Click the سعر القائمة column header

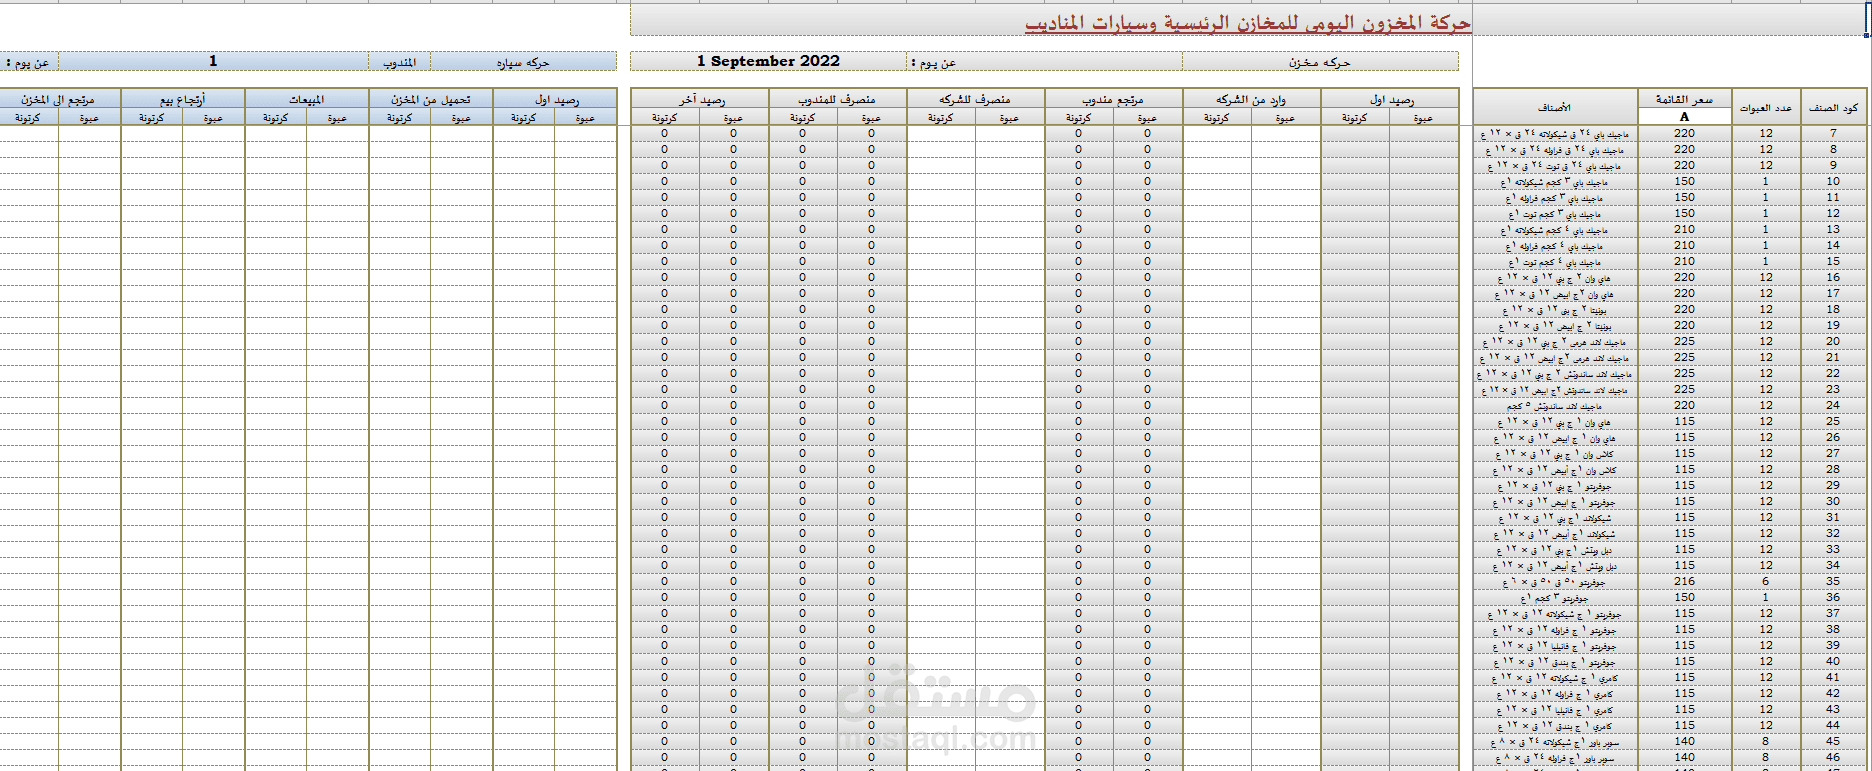pos(1684,99)
